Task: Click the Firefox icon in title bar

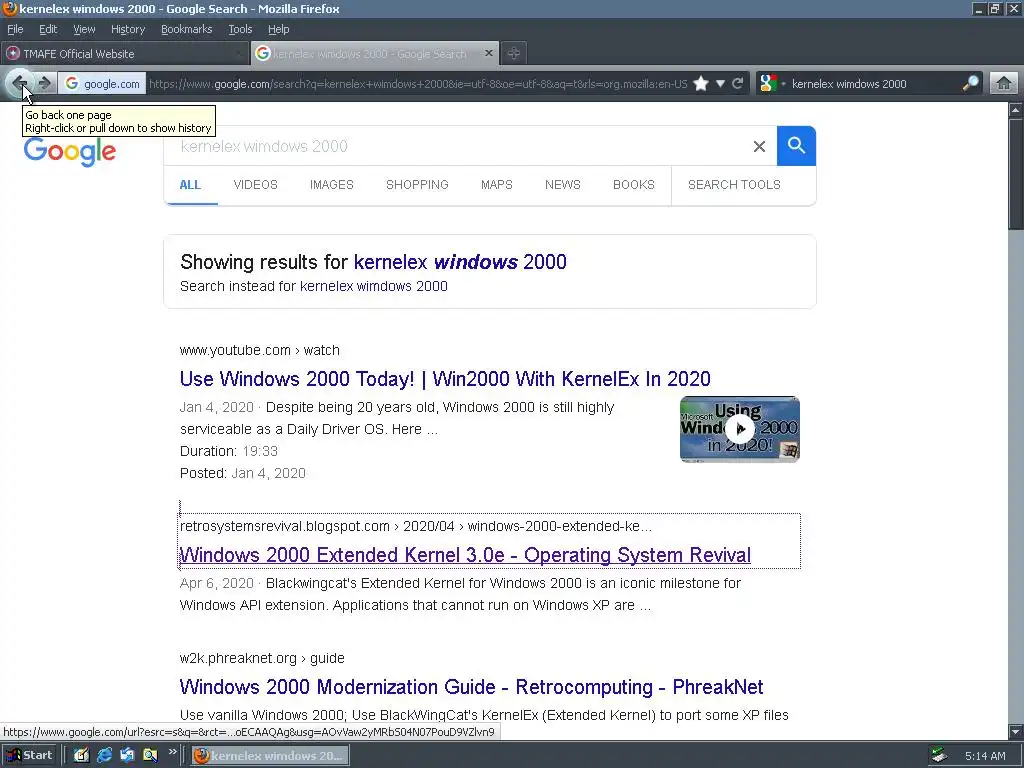Action: 9,8
